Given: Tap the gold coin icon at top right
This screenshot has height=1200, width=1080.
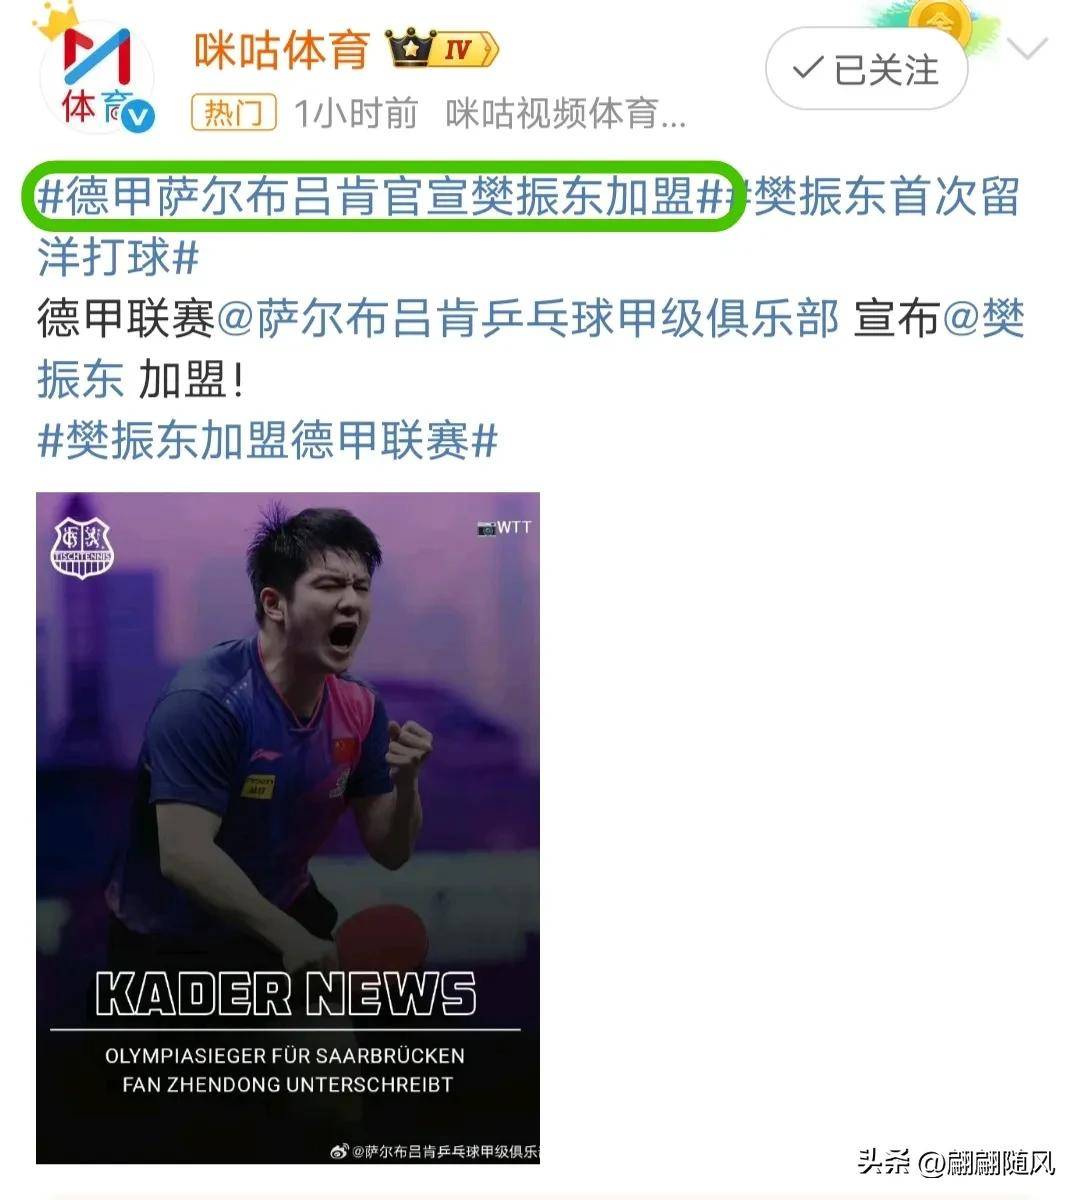Looking at the screenshot, I should pyautogui.click(x=940, y=23).
